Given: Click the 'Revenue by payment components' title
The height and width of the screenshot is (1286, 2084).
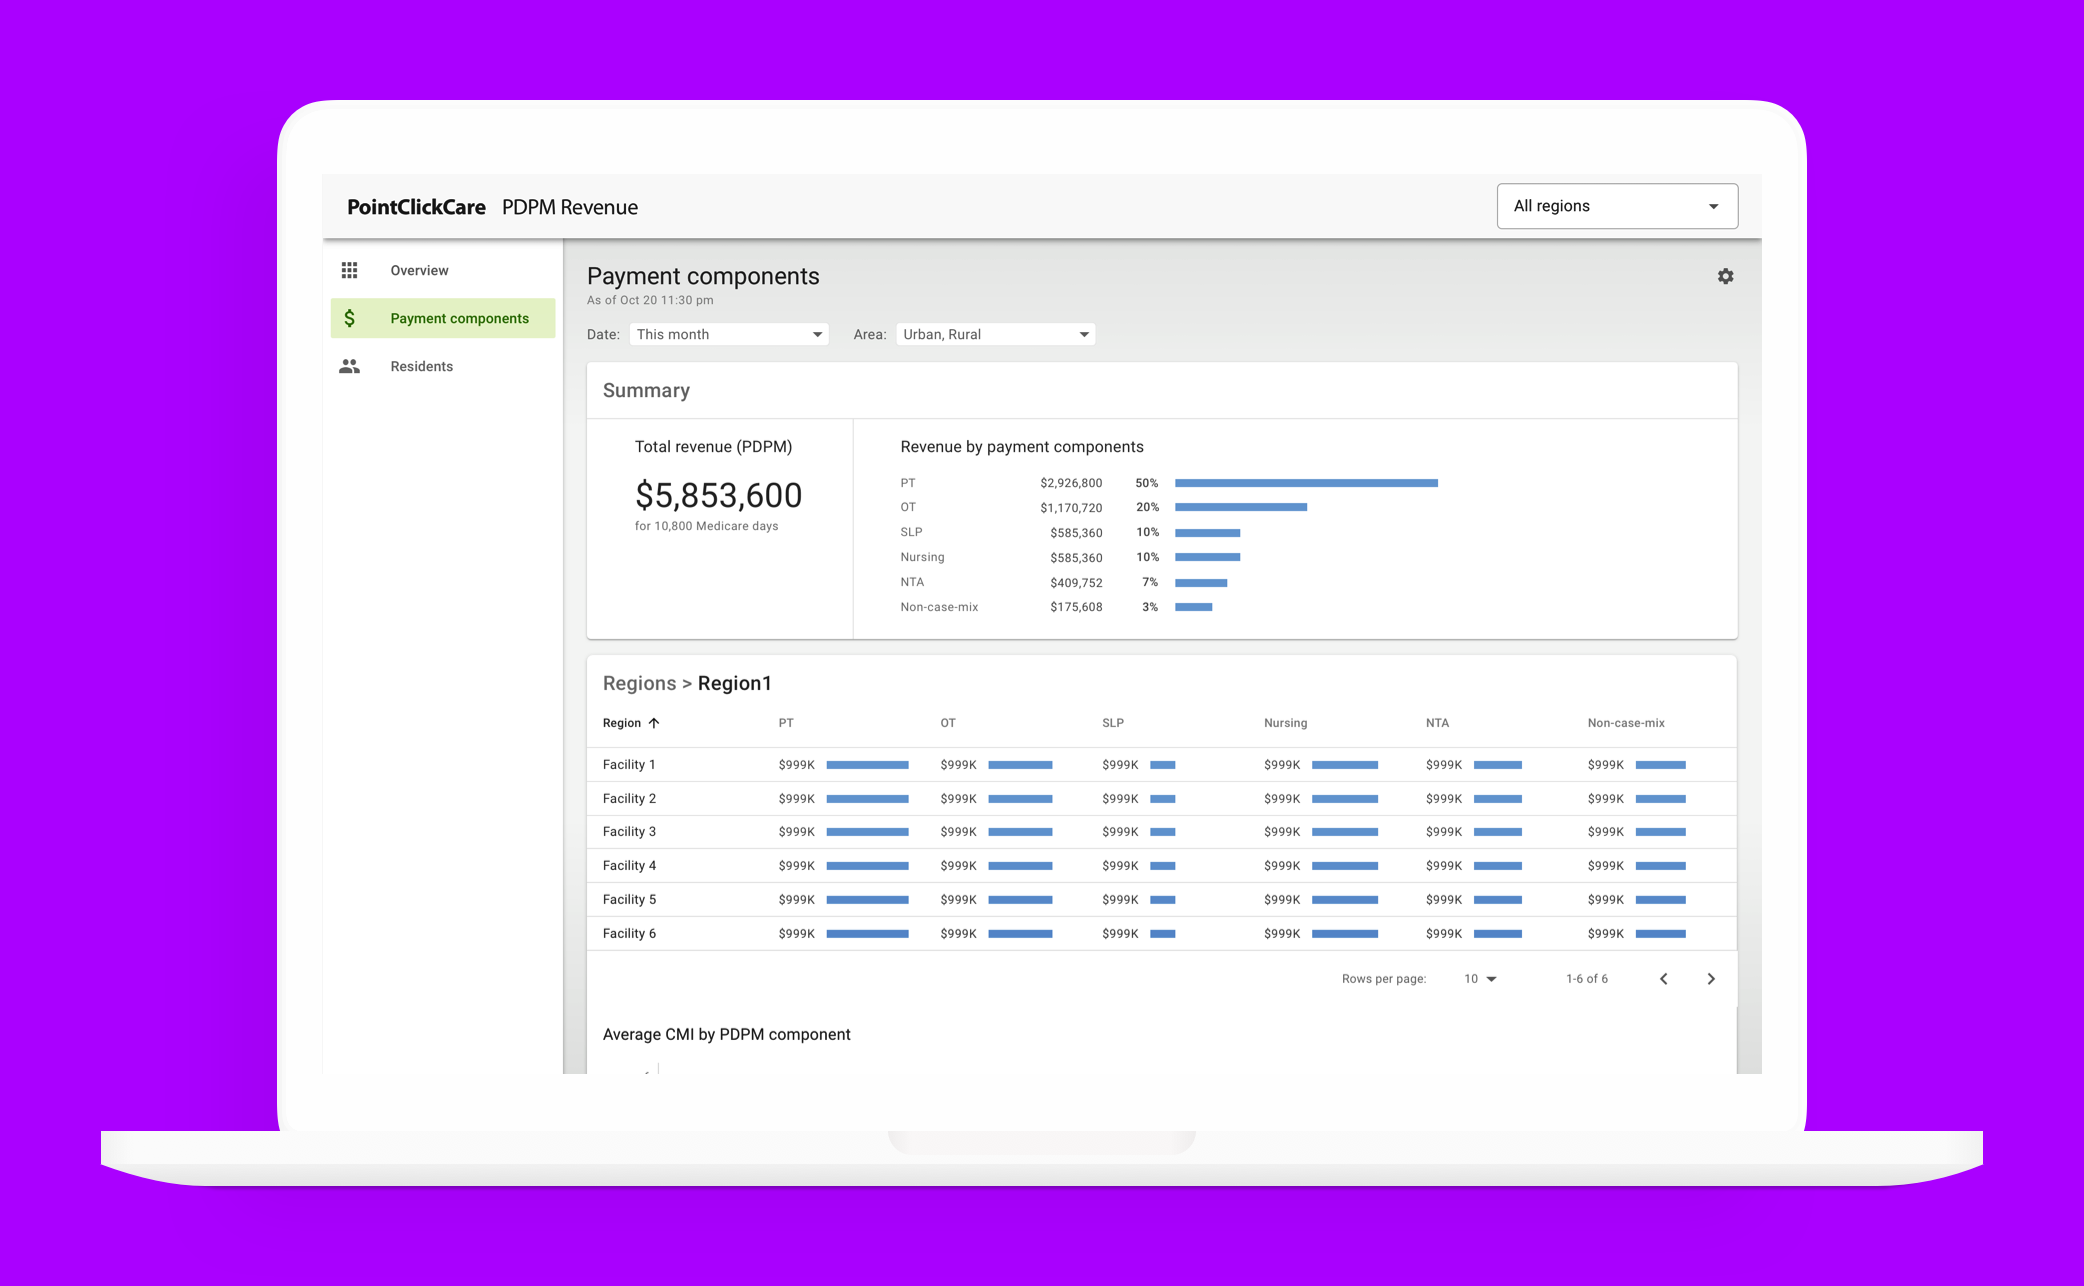Looking at the screenshot, I should coord(1022,447).
